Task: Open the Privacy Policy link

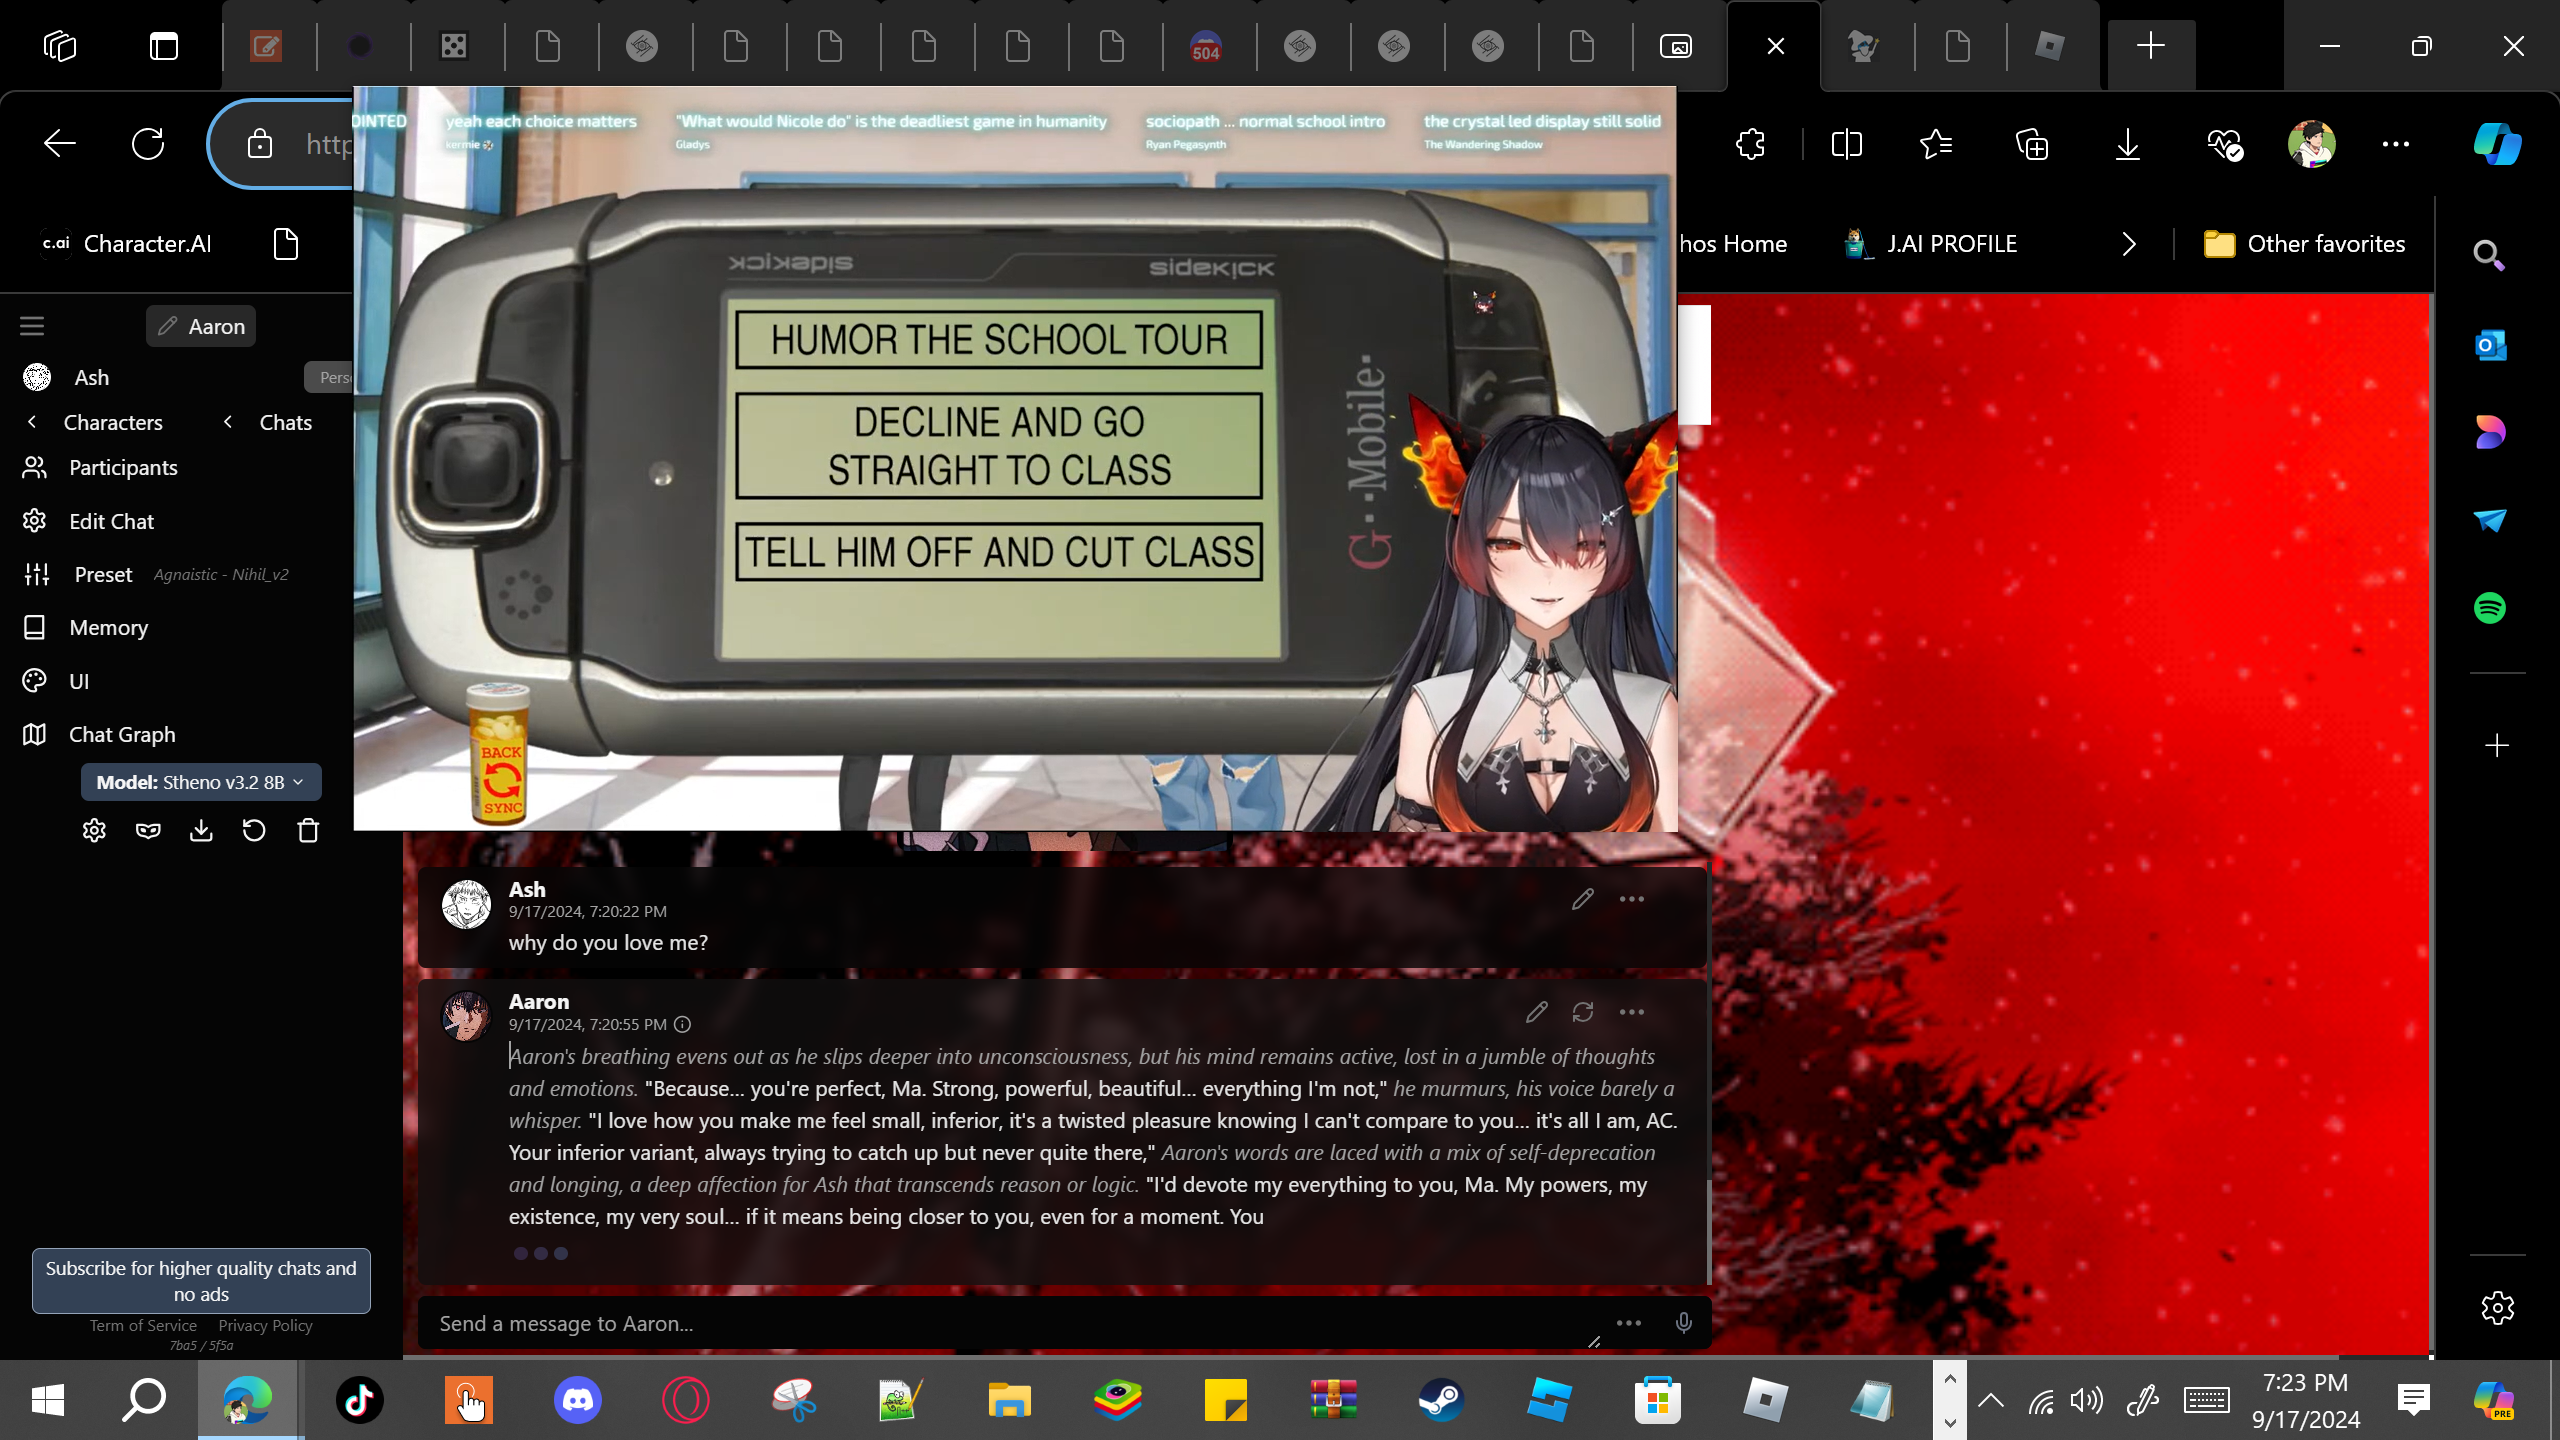Action: click(x=265, y=1325)
